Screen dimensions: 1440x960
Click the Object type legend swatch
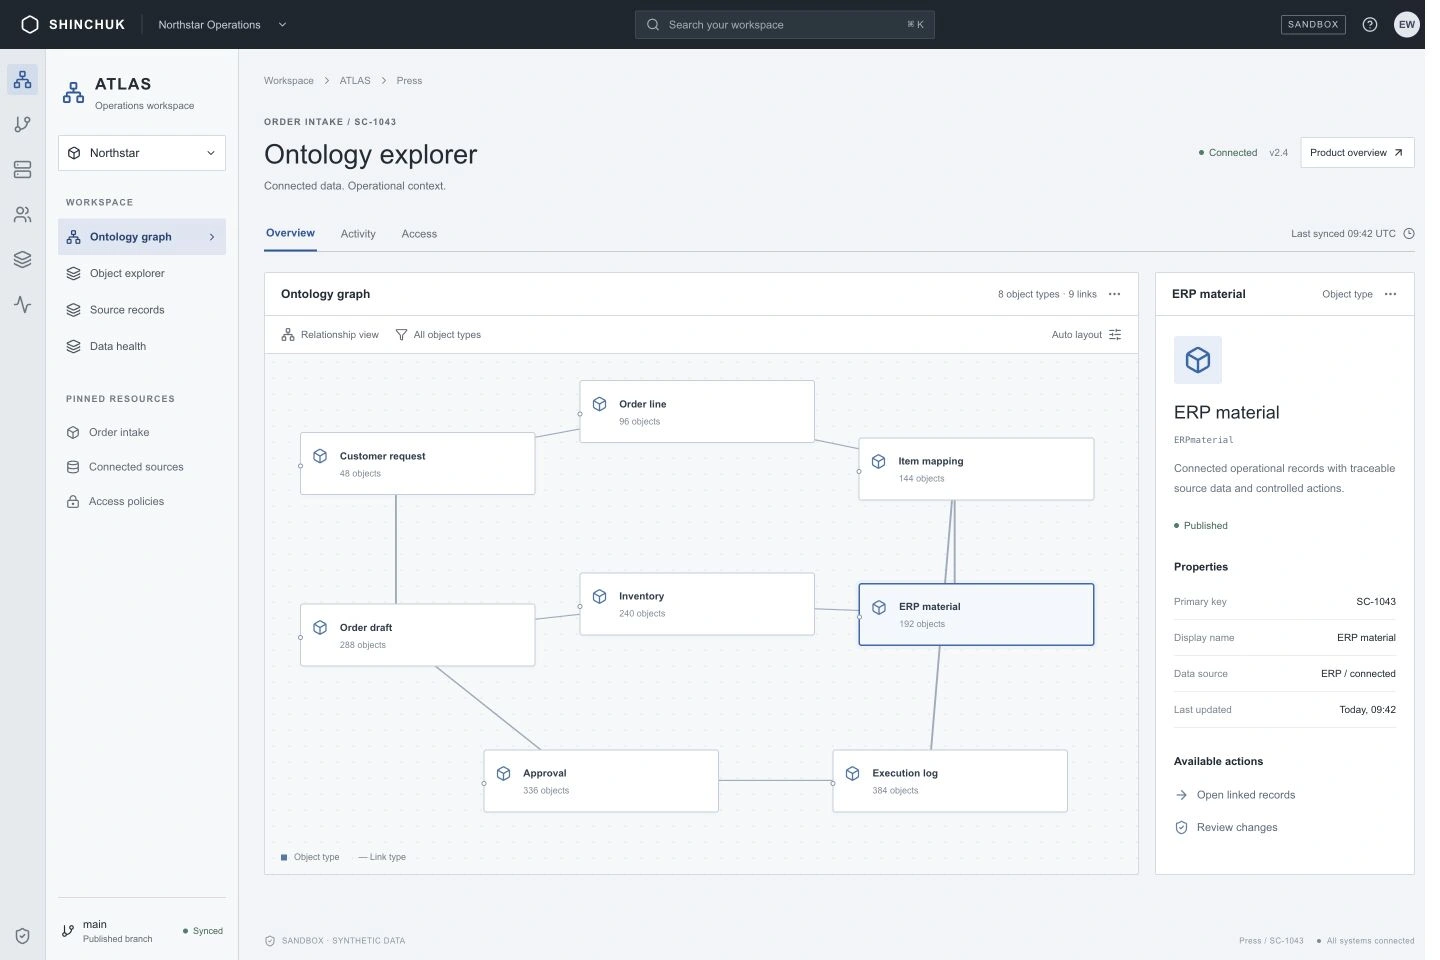click(284, 857)
